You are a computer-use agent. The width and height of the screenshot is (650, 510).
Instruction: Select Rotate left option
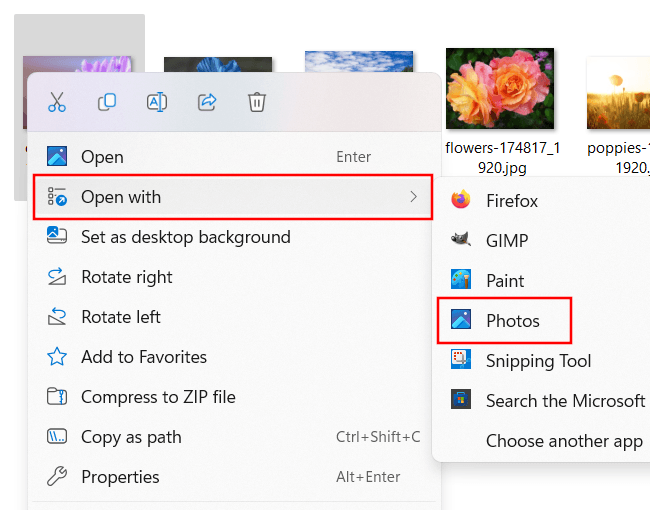[120, 317]
